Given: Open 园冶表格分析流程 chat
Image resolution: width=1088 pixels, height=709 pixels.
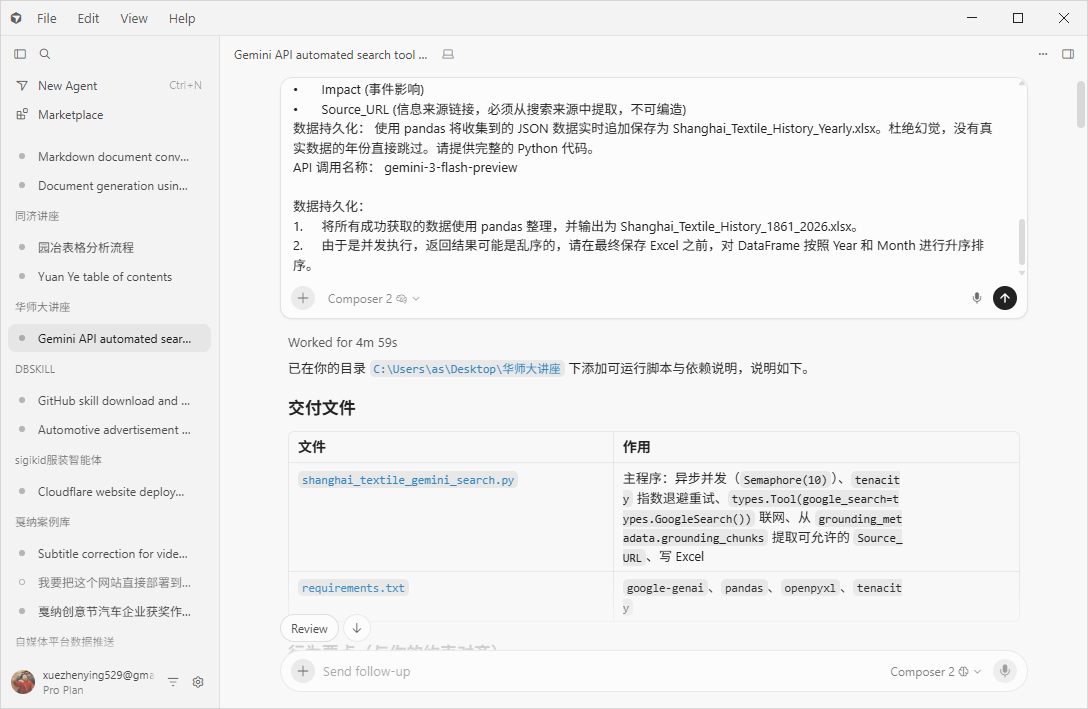Looking at the screenshot, I should click(x=109, y=248).
